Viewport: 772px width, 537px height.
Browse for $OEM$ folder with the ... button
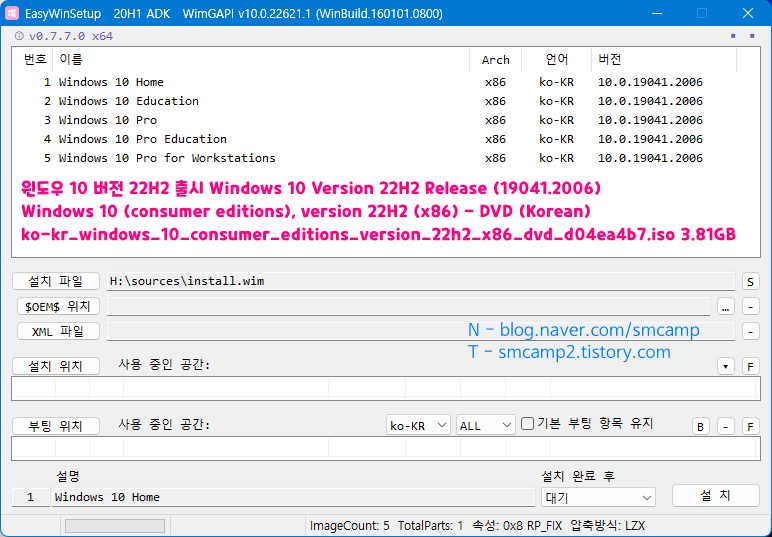pyautogui.click(x=726, y=307)
